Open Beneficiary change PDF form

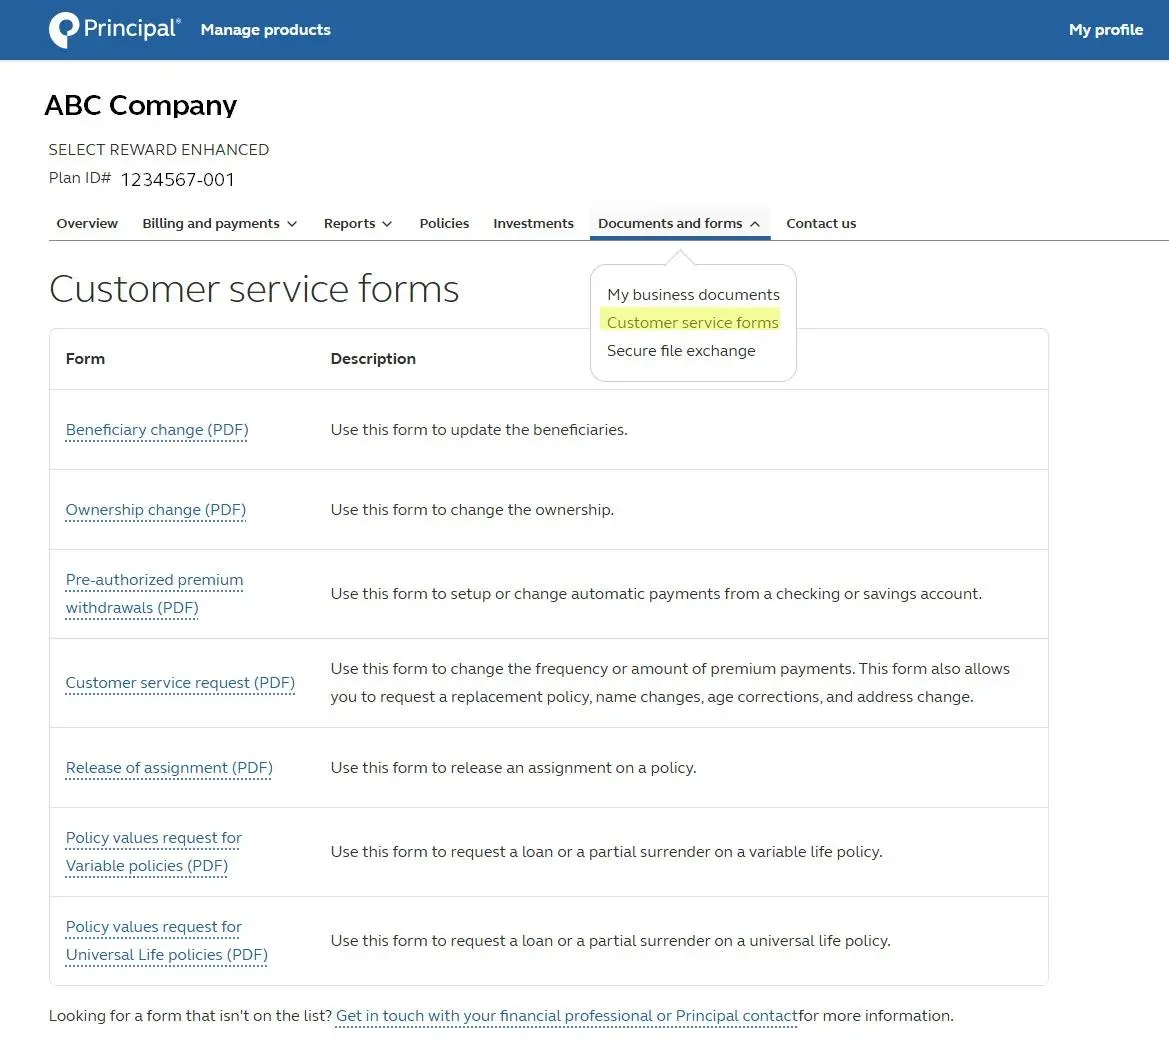tap(157, 429)
